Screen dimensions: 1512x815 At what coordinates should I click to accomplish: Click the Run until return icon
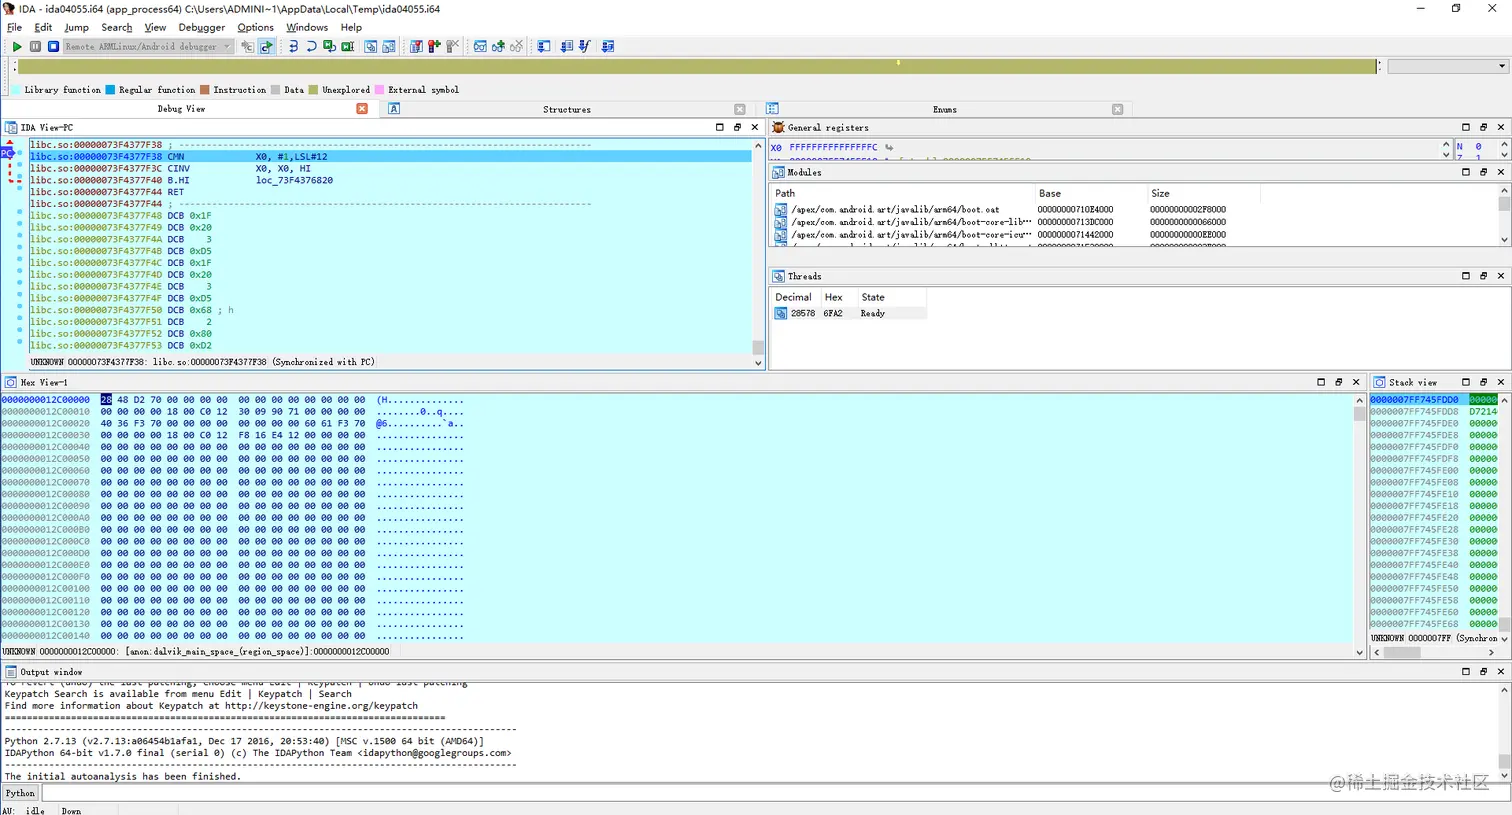pyautogui.click(x=329, y=46)
